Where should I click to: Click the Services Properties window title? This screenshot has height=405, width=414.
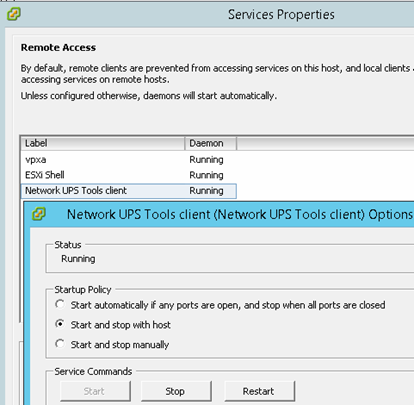(x=281, y=15)
